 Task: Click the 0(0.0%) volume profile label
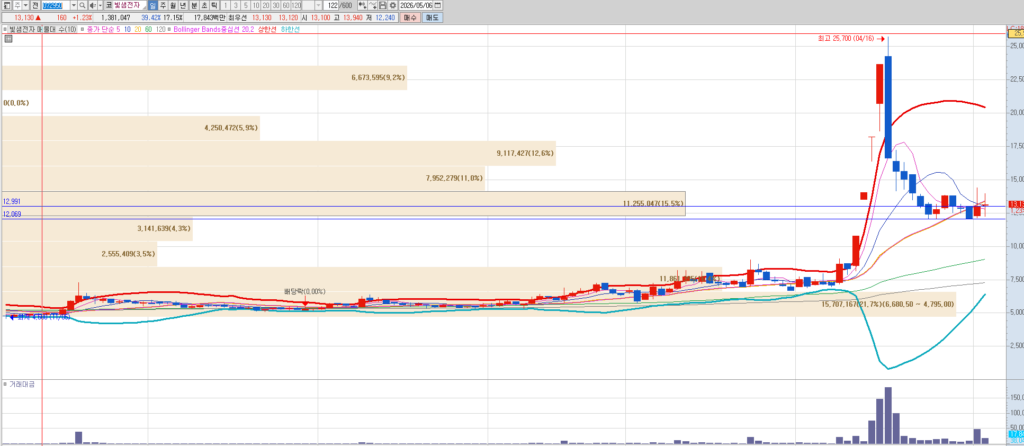[x=16, y=103]
